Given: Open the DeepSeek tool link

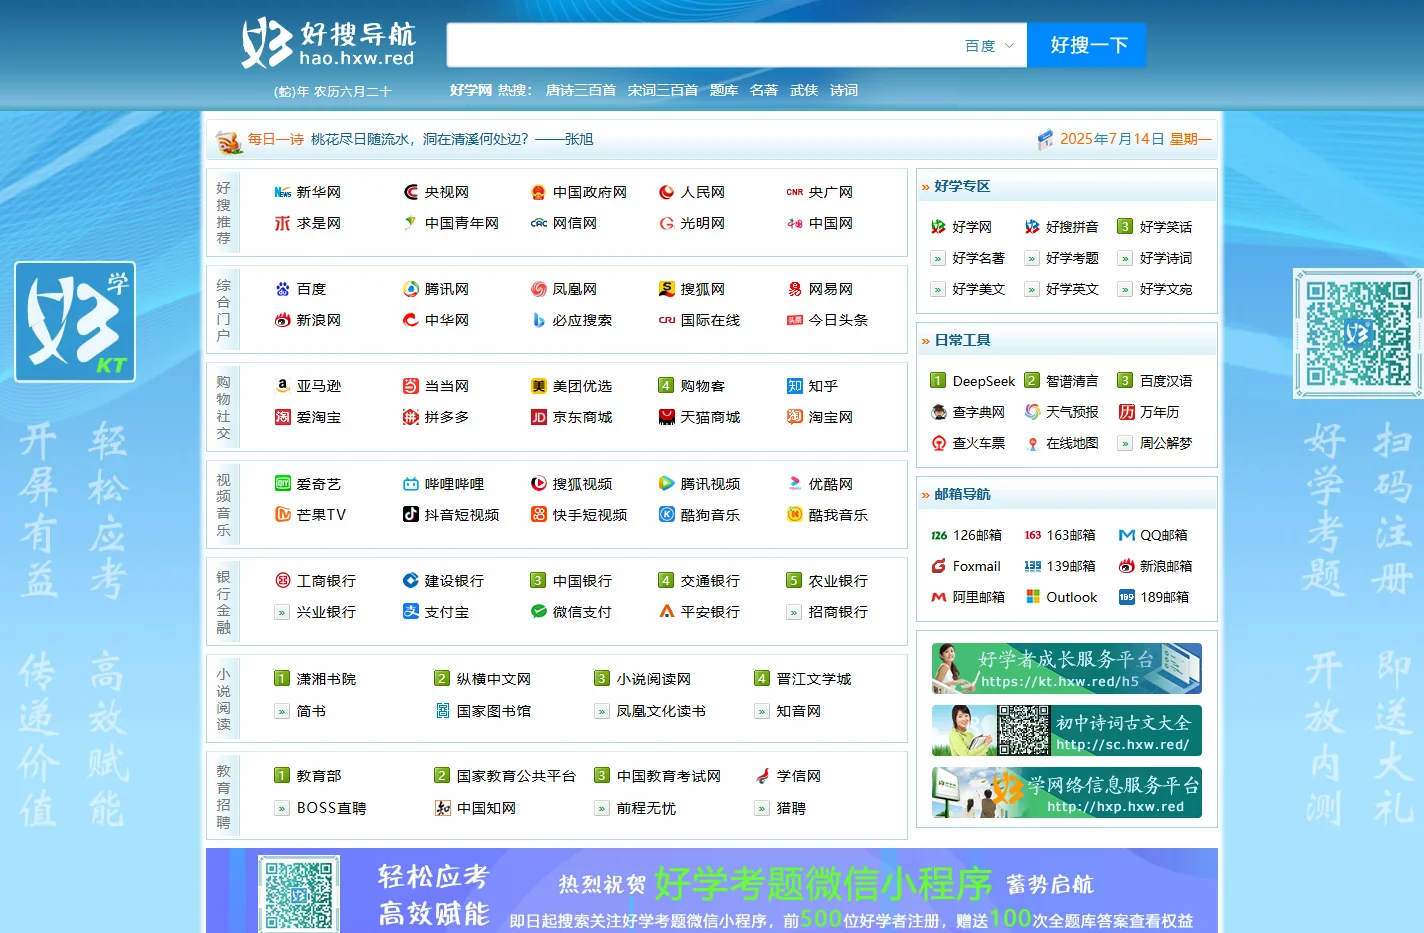Looking at the screenshot, I should (x=984, y=381).
